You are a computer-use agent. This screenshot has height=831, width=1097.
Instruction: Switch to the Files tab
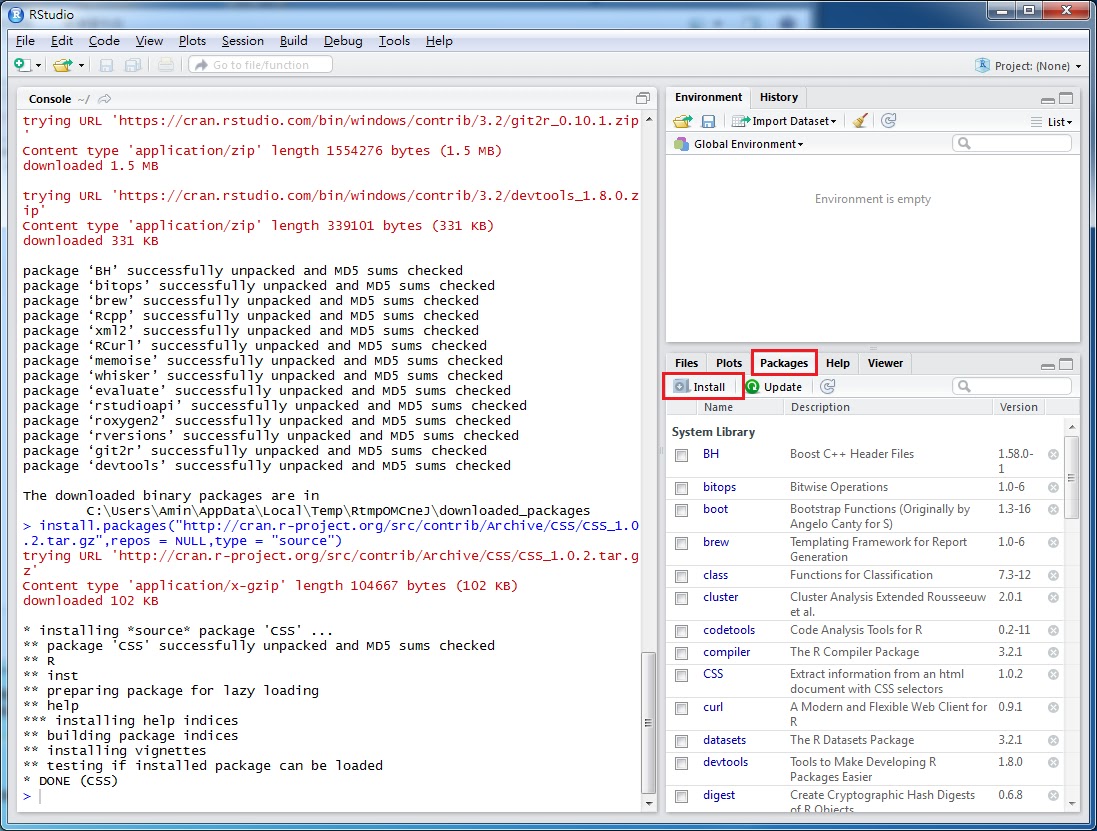[x=686, y=363]
